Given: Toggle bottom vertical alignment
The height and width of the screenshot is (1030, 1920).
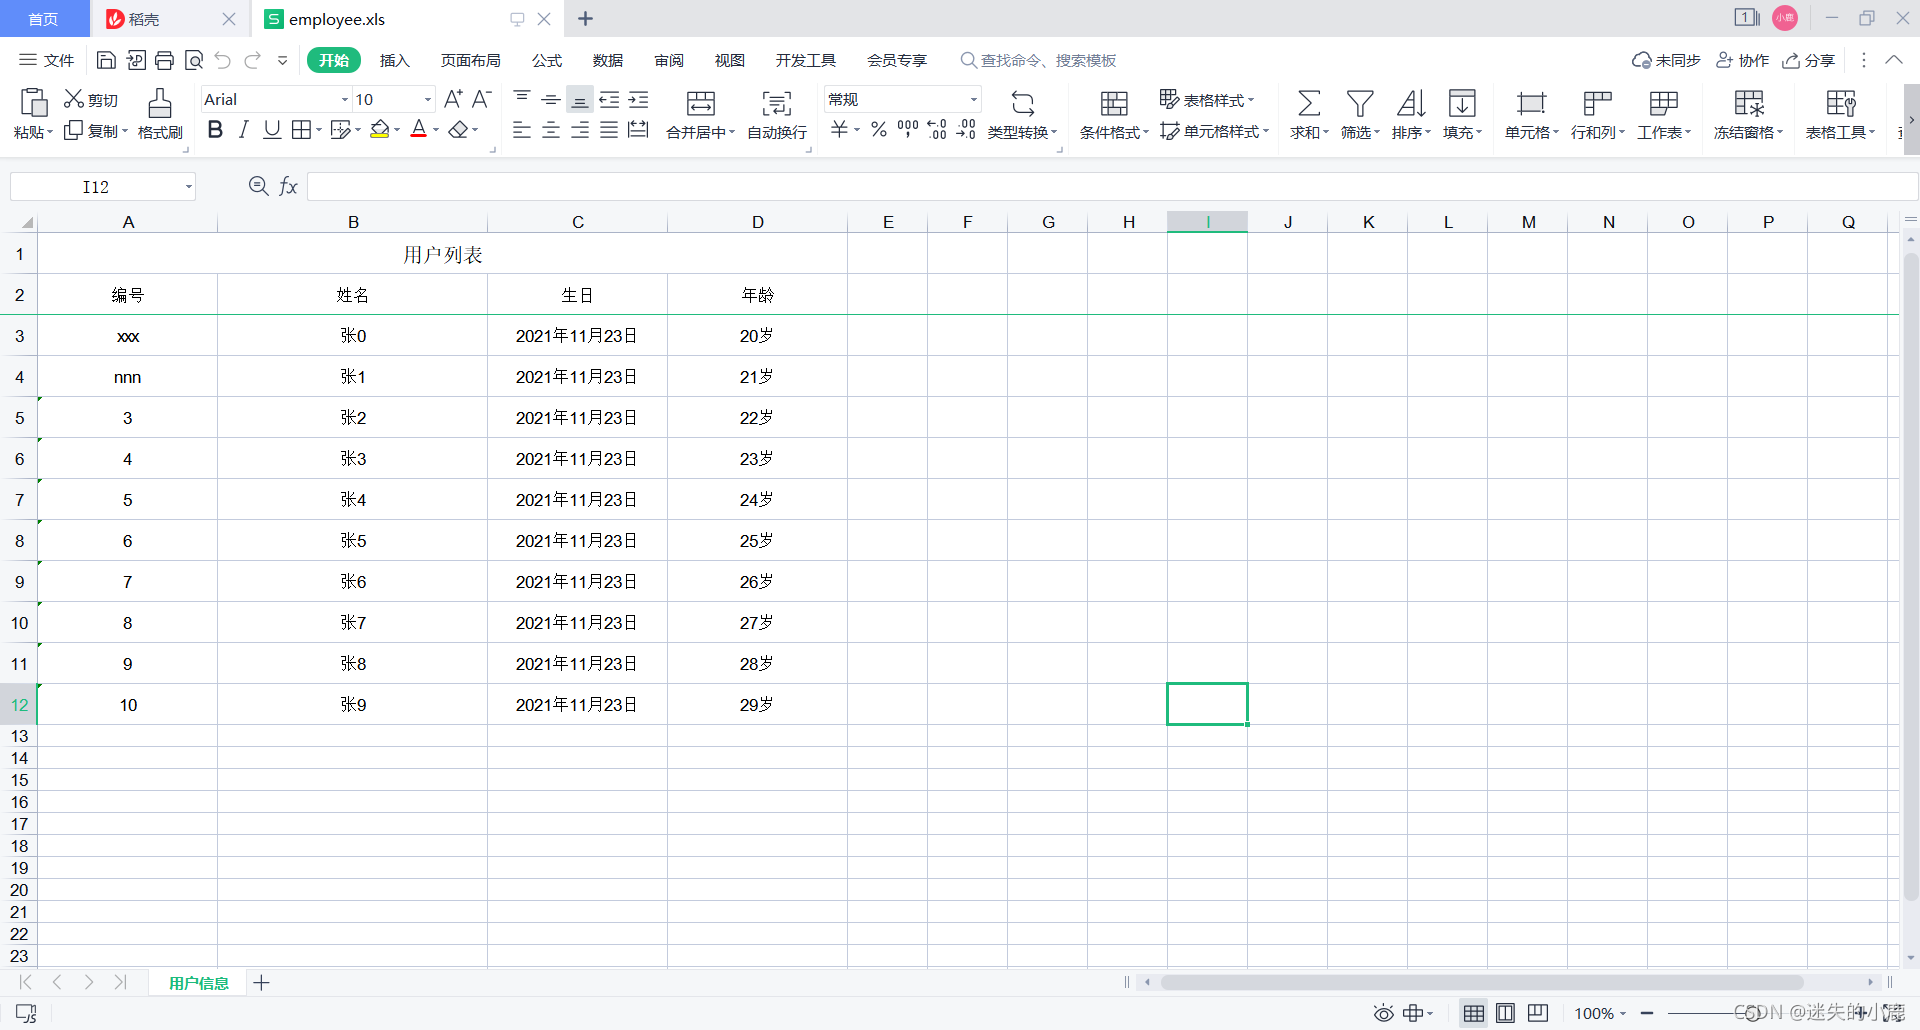Looking at the screenshot, I should point(580,99).
